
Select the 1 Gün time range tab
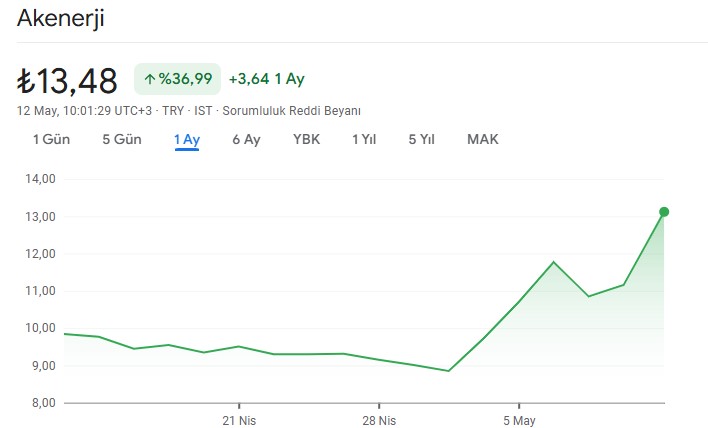point(51,140)
